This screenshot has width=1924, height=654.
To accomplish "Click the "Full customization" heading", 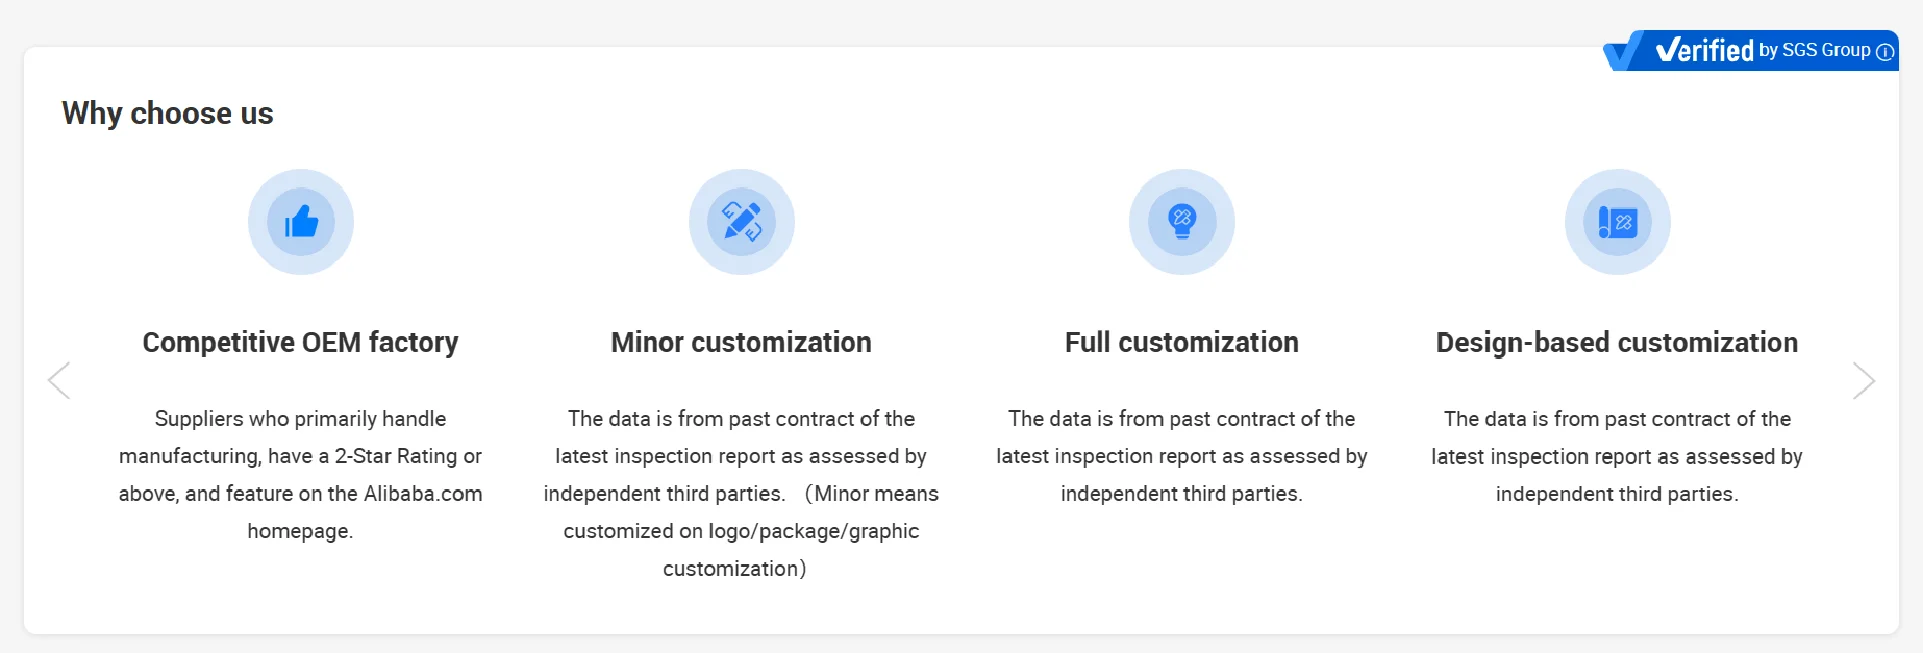I will pos(1181,342).
